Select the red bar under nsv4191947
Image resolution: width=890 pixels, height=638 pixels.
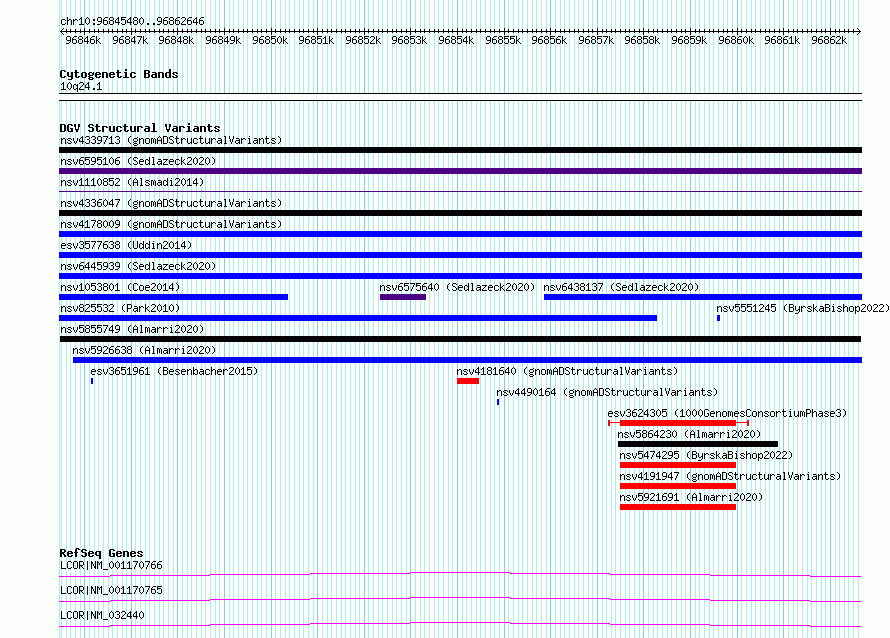[678, 486]
